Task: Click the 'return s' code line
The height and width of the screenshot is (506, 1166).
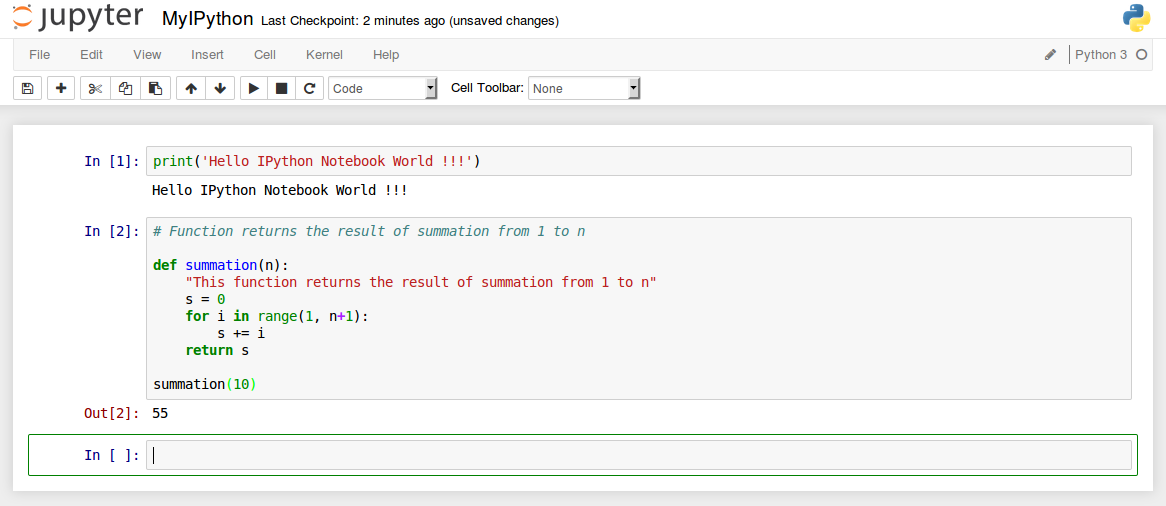Action: click(217, 350)
